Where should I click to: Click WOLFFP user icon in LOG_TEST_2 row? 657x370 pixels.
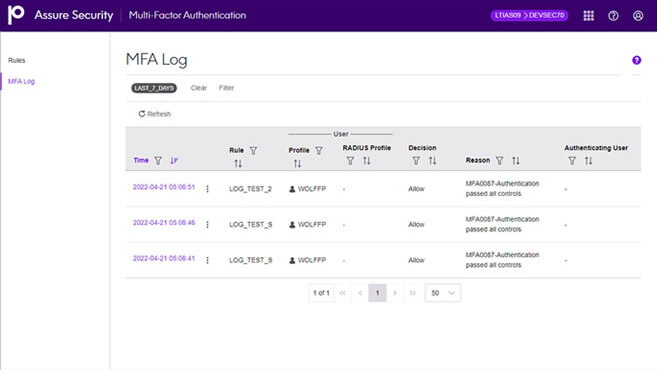pyautogui.click(x=292, y=189)
